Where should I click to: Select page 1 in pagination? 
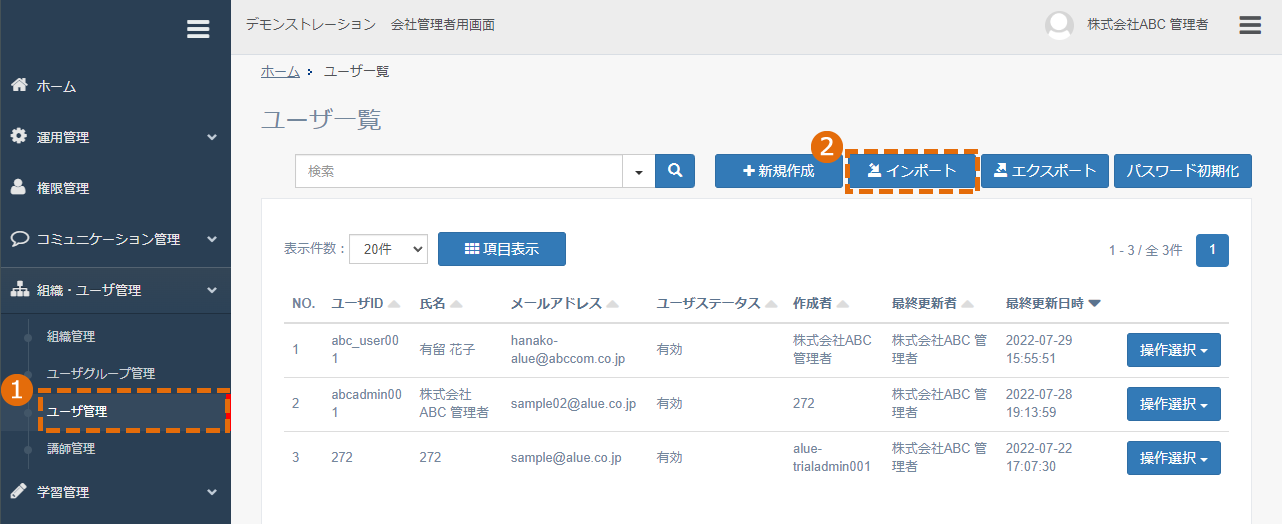click(x=1213, y=250)
